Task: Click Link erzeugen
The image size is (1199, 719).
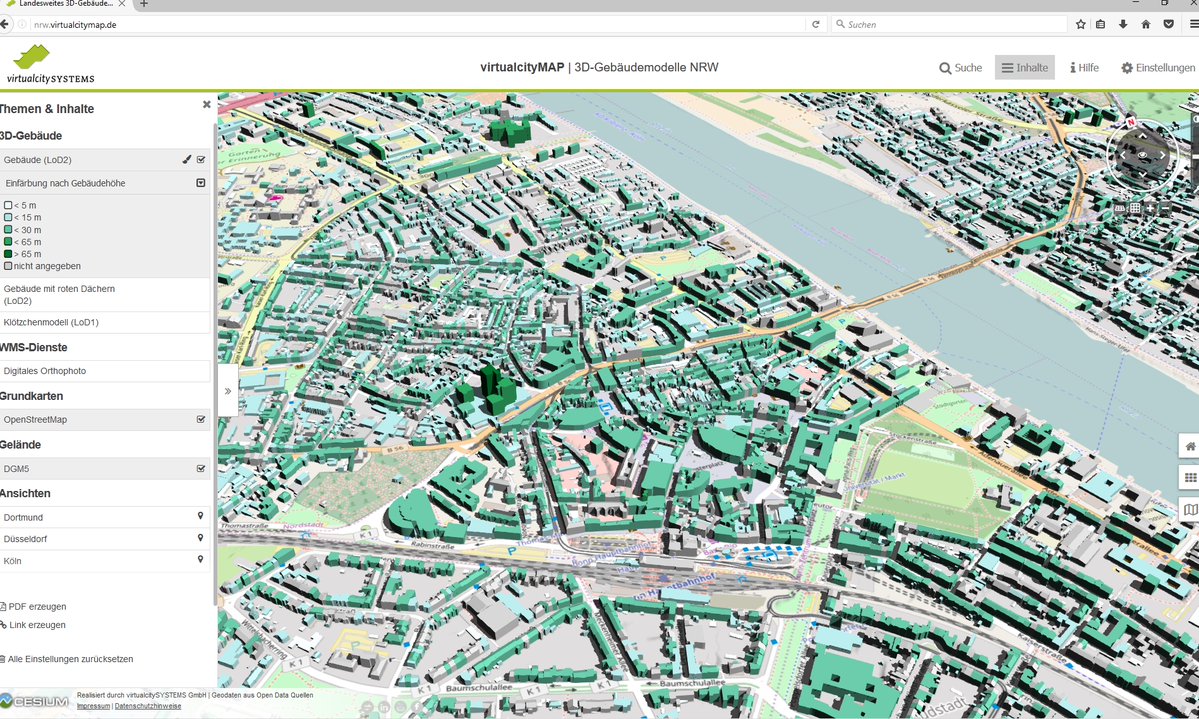Action: [34, 625]
